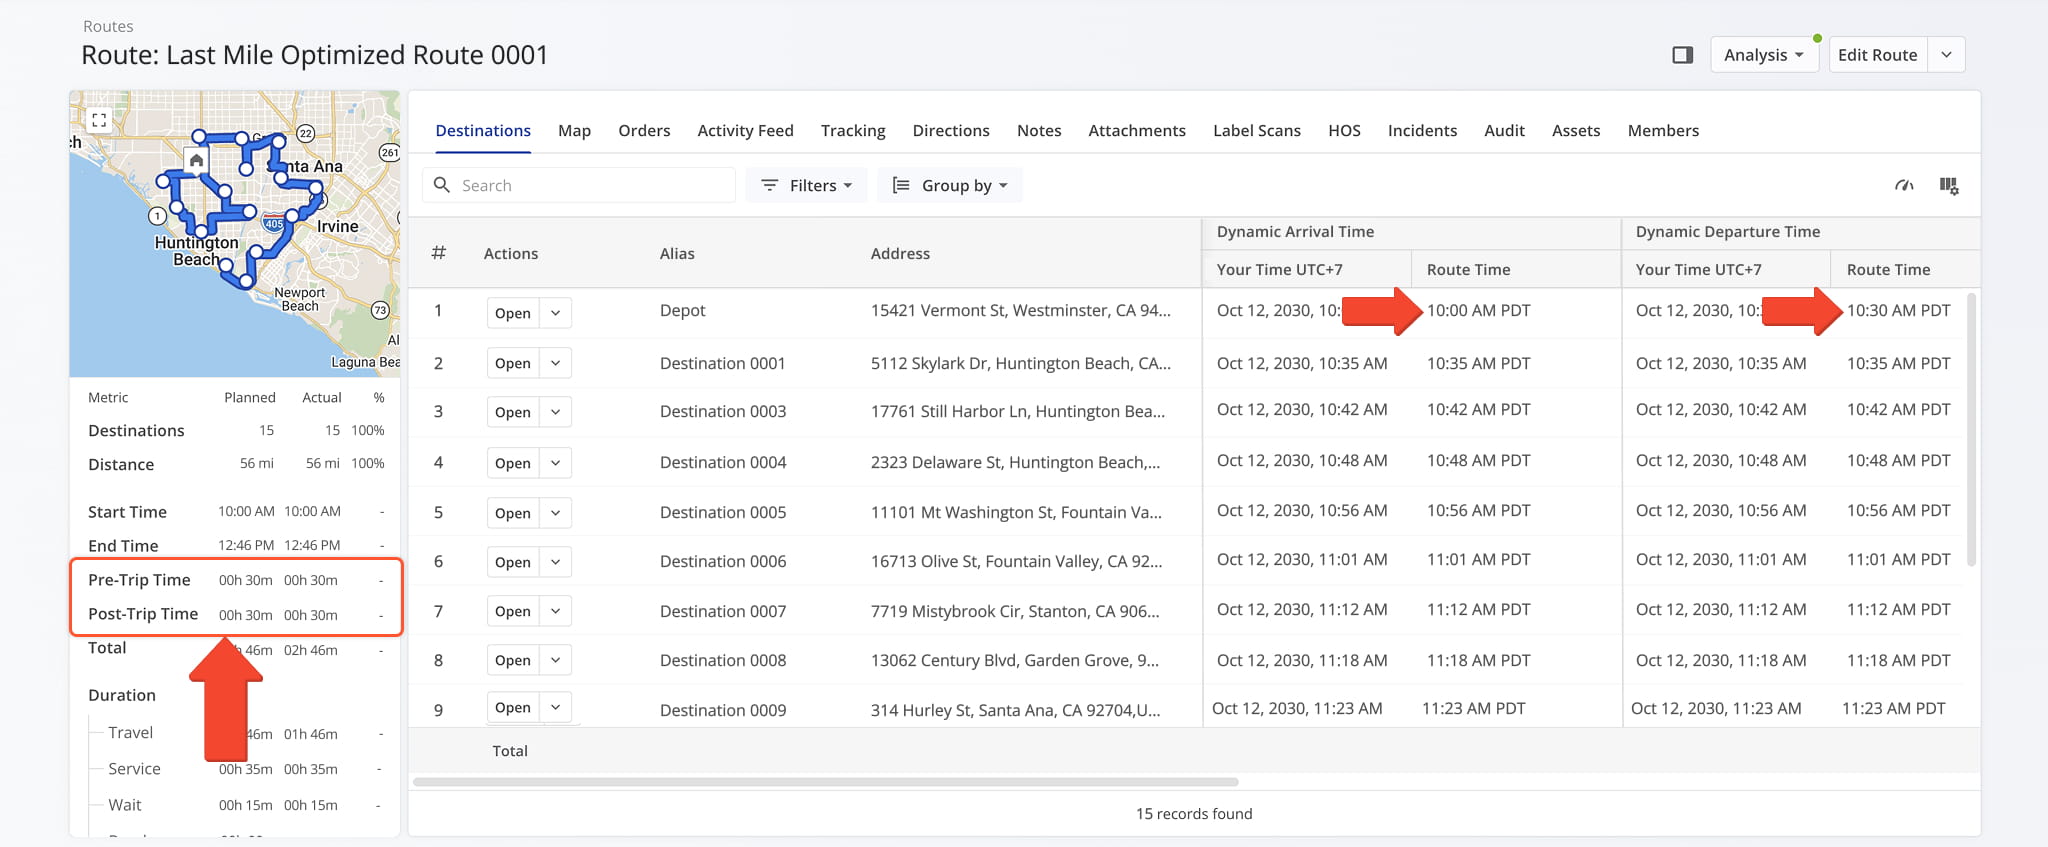Click the Routes breadcrumb link
This screenshot has width=2048, height=847.
(x=108, y=26)
